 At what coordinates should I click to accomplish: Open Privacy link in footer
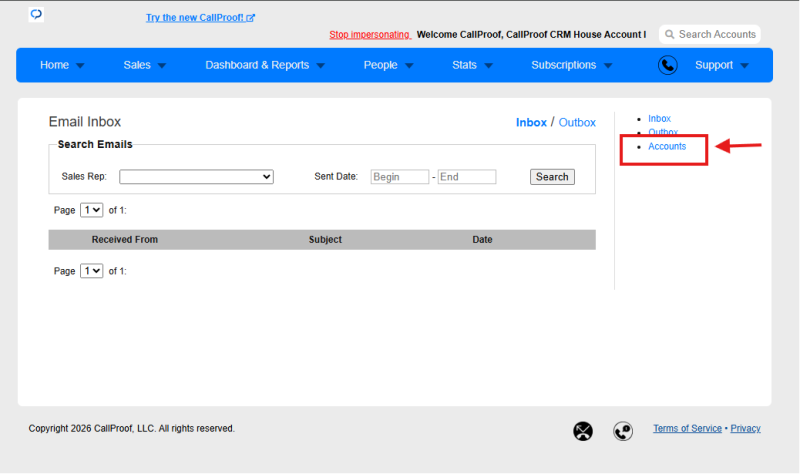(x=745, y=429)
